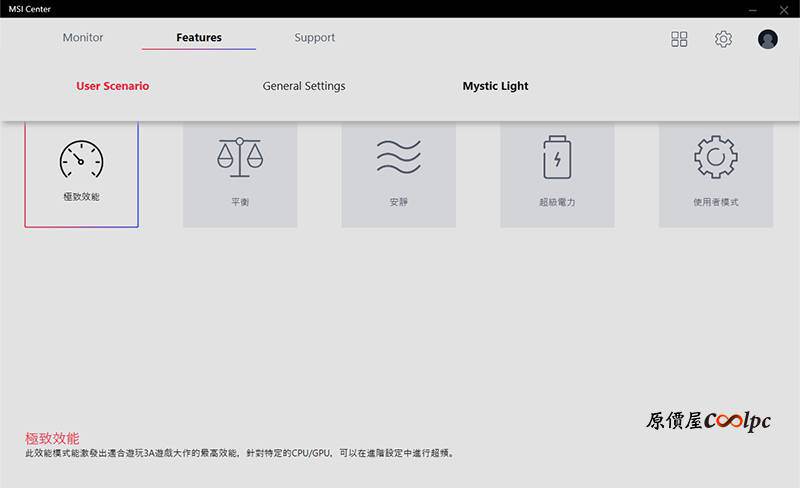The image size is (800, 488).
Task: Open the Mystic Light feature
Action: click(495, 86)
